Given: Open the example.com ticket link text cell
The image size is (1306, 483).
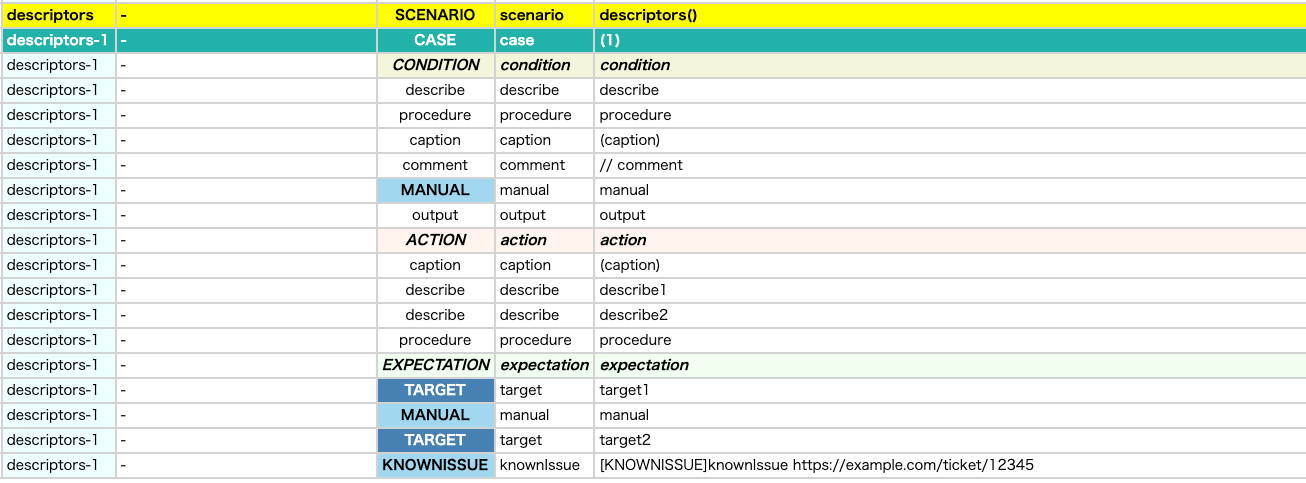Looking at the screenshot, I should pyautogui.click(x=950, y=465).
